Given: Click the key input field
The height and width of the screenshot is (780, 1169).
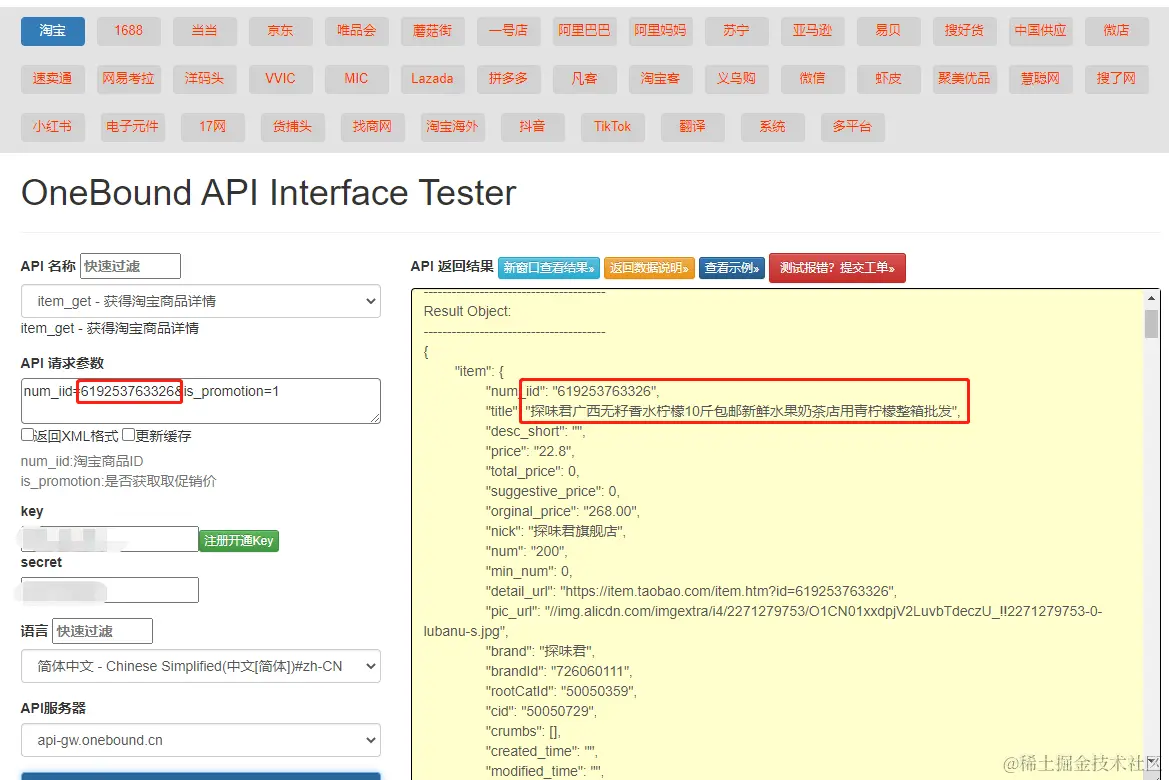Looking at the screenshot, I should coord(110,539).
